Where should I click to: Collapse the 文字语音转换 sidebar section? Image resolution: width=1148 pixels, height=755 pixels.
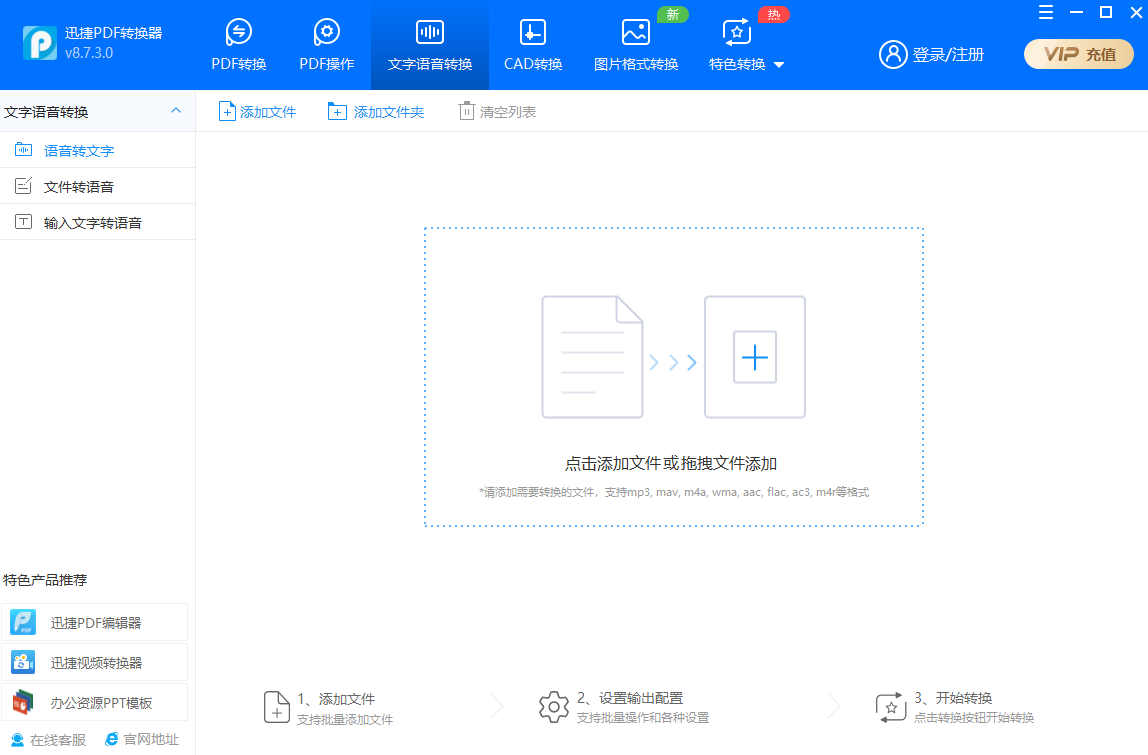(x=176, y=111)
